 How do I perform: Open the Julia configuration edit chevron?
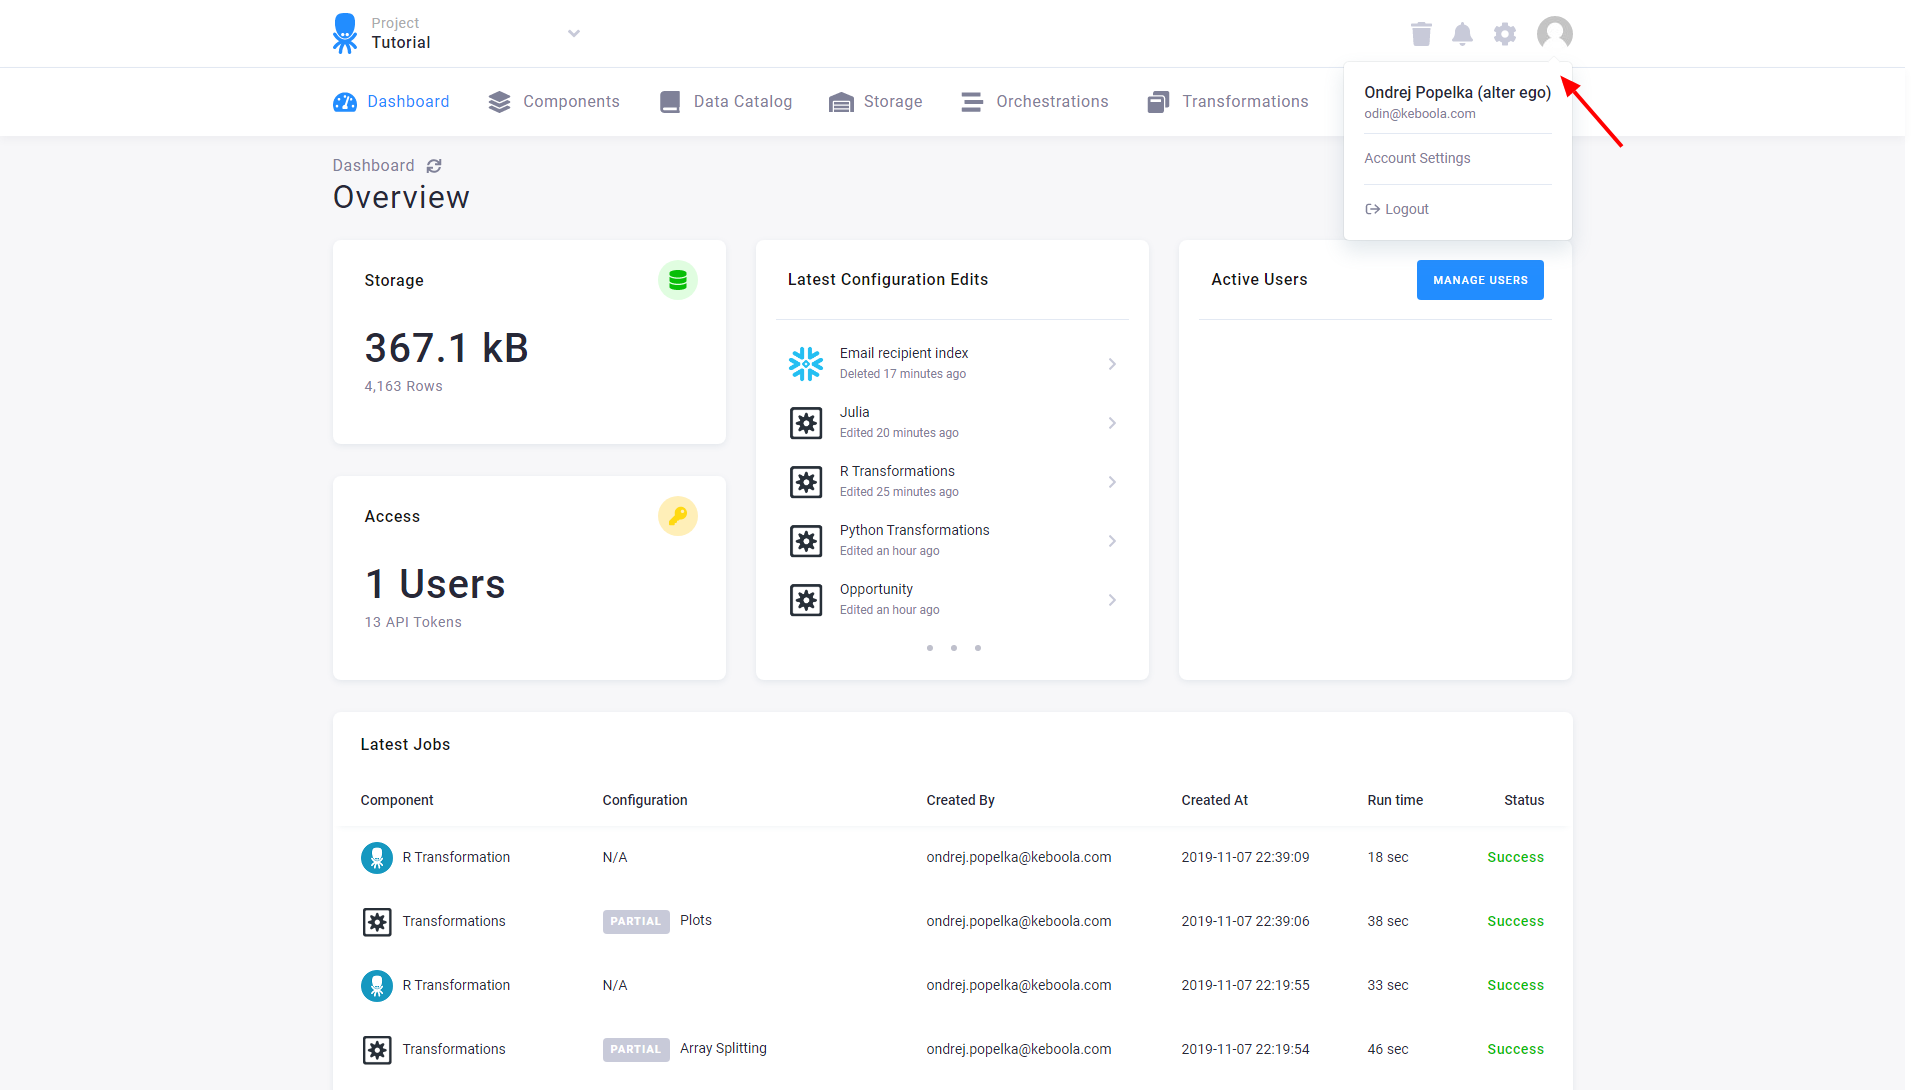pyautogui.click(x=1112, y=423)
